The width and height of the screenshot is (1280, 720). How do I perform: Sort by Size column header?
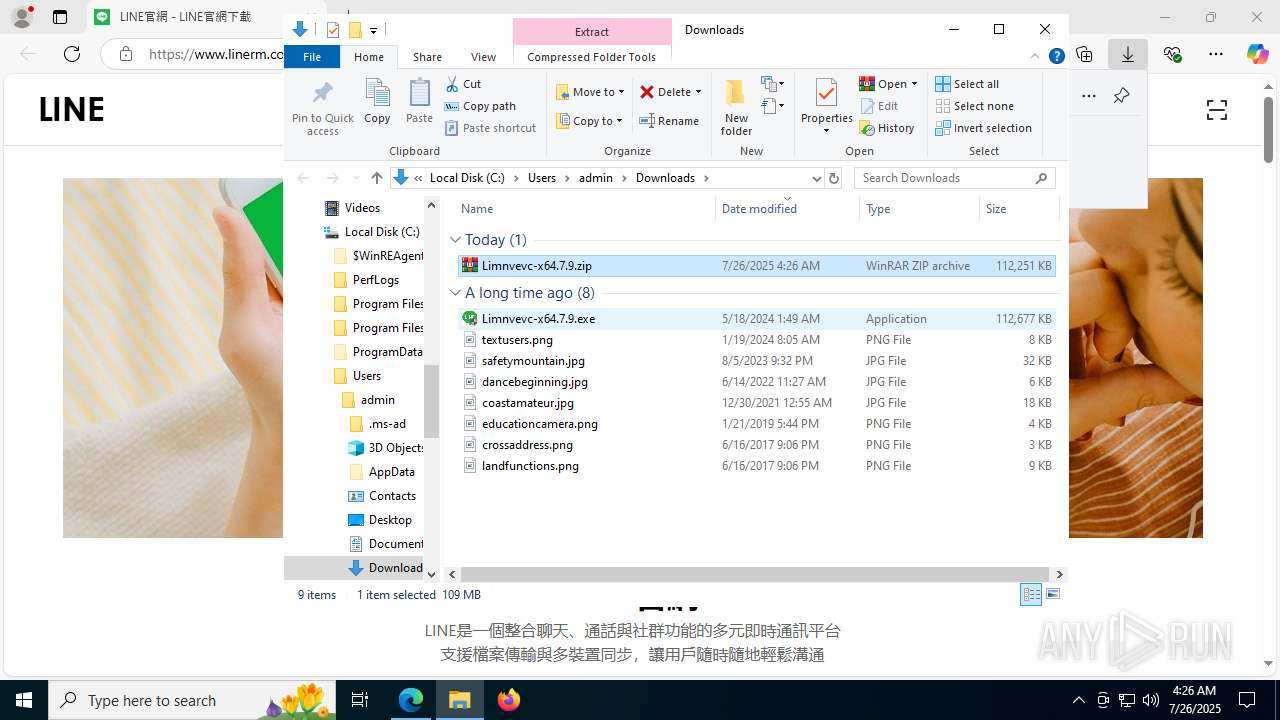point(1018,209)
